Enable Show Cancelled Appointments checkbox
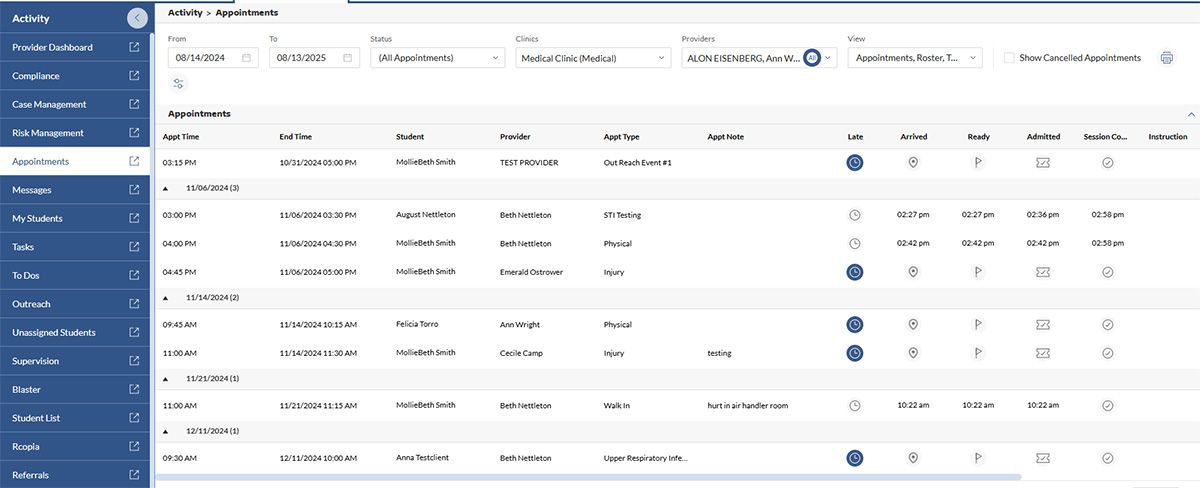The image size is (1200, 488). click(x=1009, y=58)
